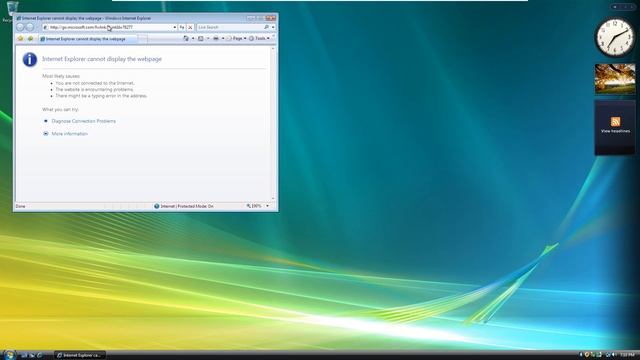This screenshot has height=360, width=640.
Task: Click the Add to Favorites icon
Action: click(30, 38)
